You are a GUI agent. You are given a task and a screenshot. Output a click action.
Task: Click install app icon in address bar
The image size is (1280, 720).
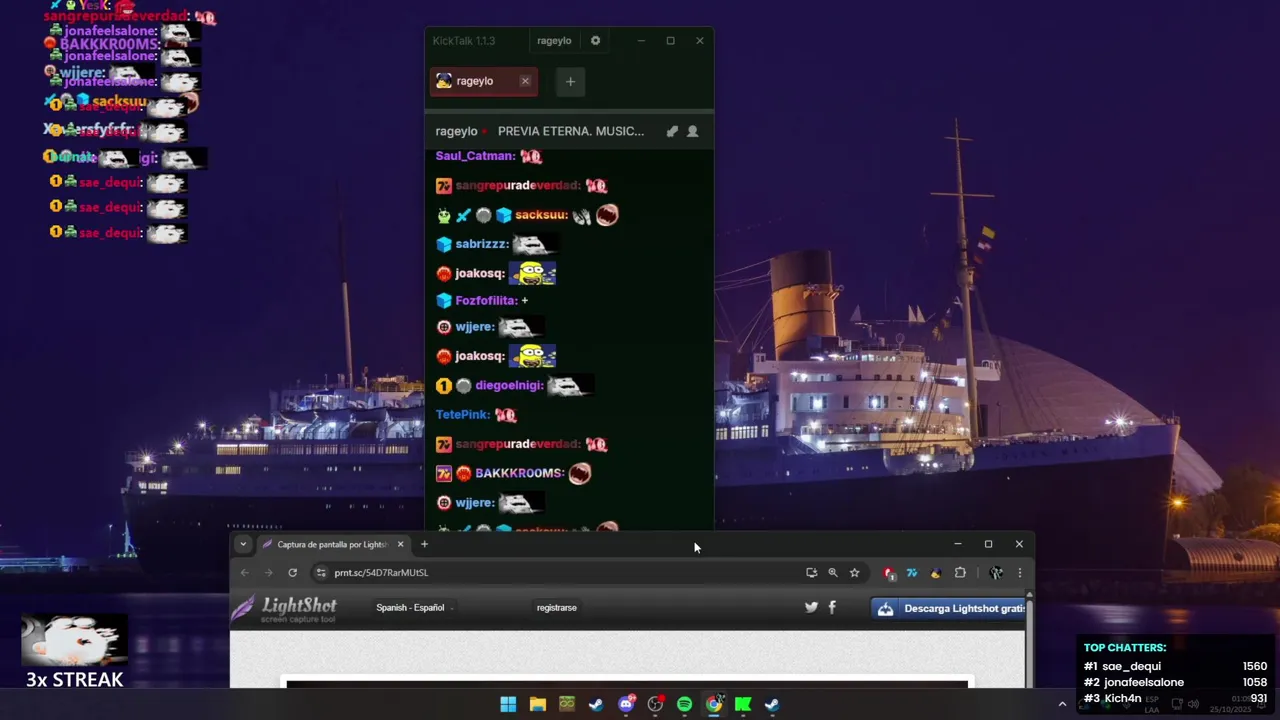pos(811,573)
